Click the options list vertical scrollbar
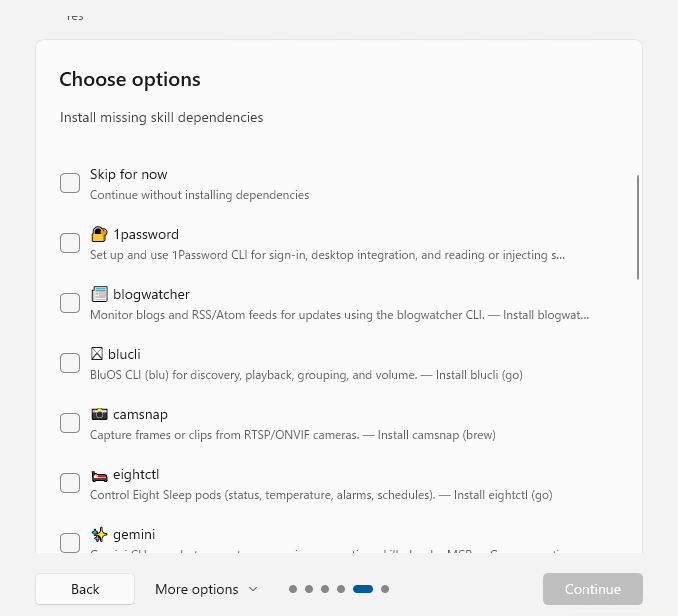678x616 pixels. [x=638, y=227]
